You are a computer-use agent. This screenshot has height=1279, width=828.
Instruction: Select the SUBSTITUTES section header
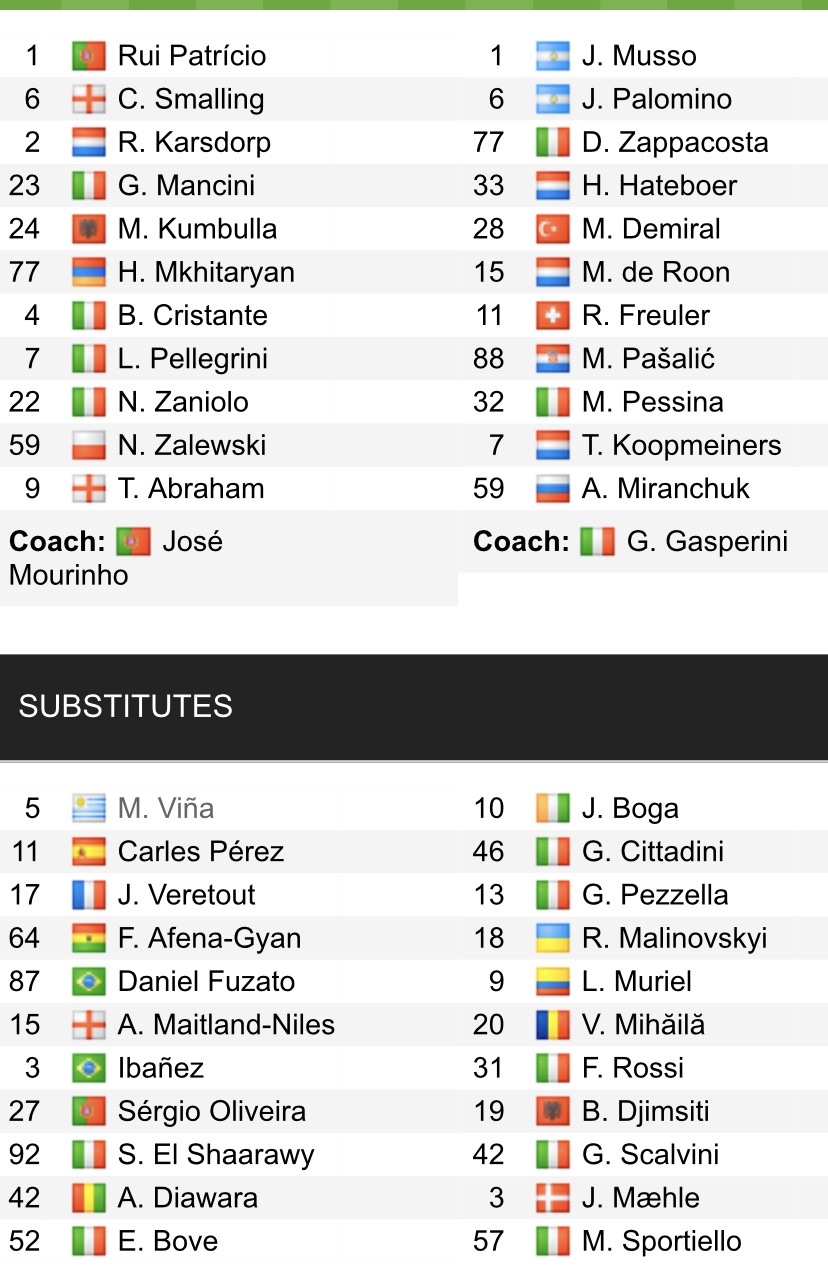pos(125,706)
